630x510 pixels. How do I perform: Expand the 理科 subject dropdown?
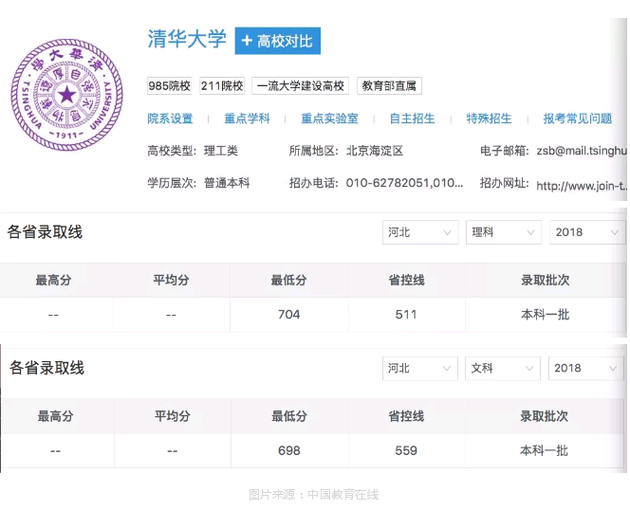click(x=504, y=232)
